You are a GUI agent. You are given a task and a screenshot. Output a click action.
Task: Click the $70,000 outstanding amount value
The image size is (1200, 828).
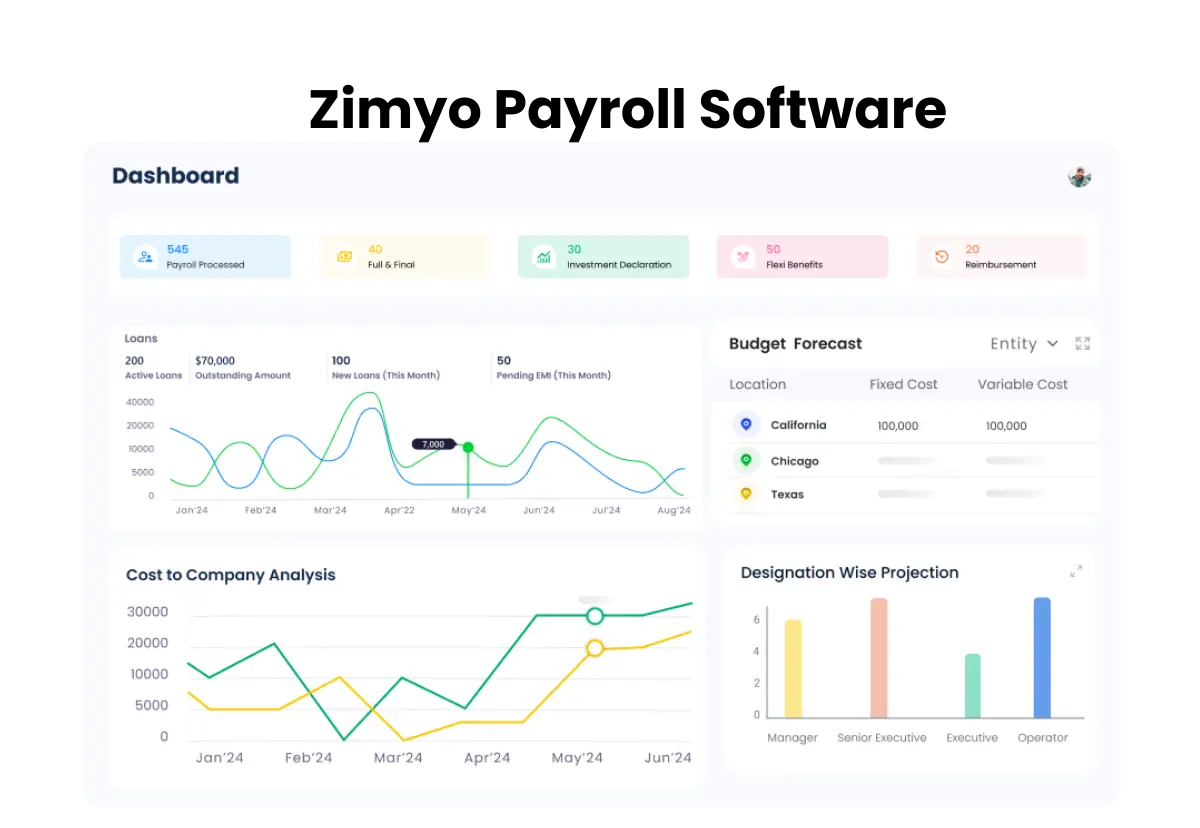click(215, 361)
